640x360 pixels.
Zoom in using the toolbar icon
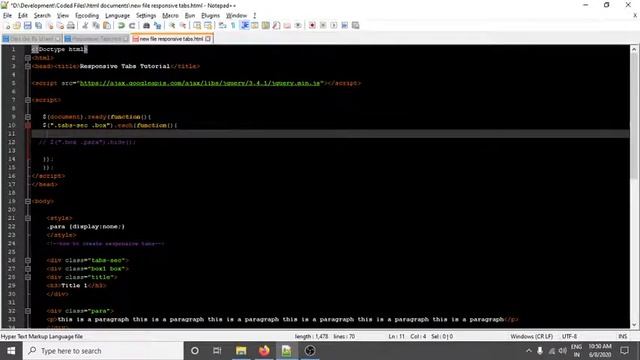(x=172, y=26)
